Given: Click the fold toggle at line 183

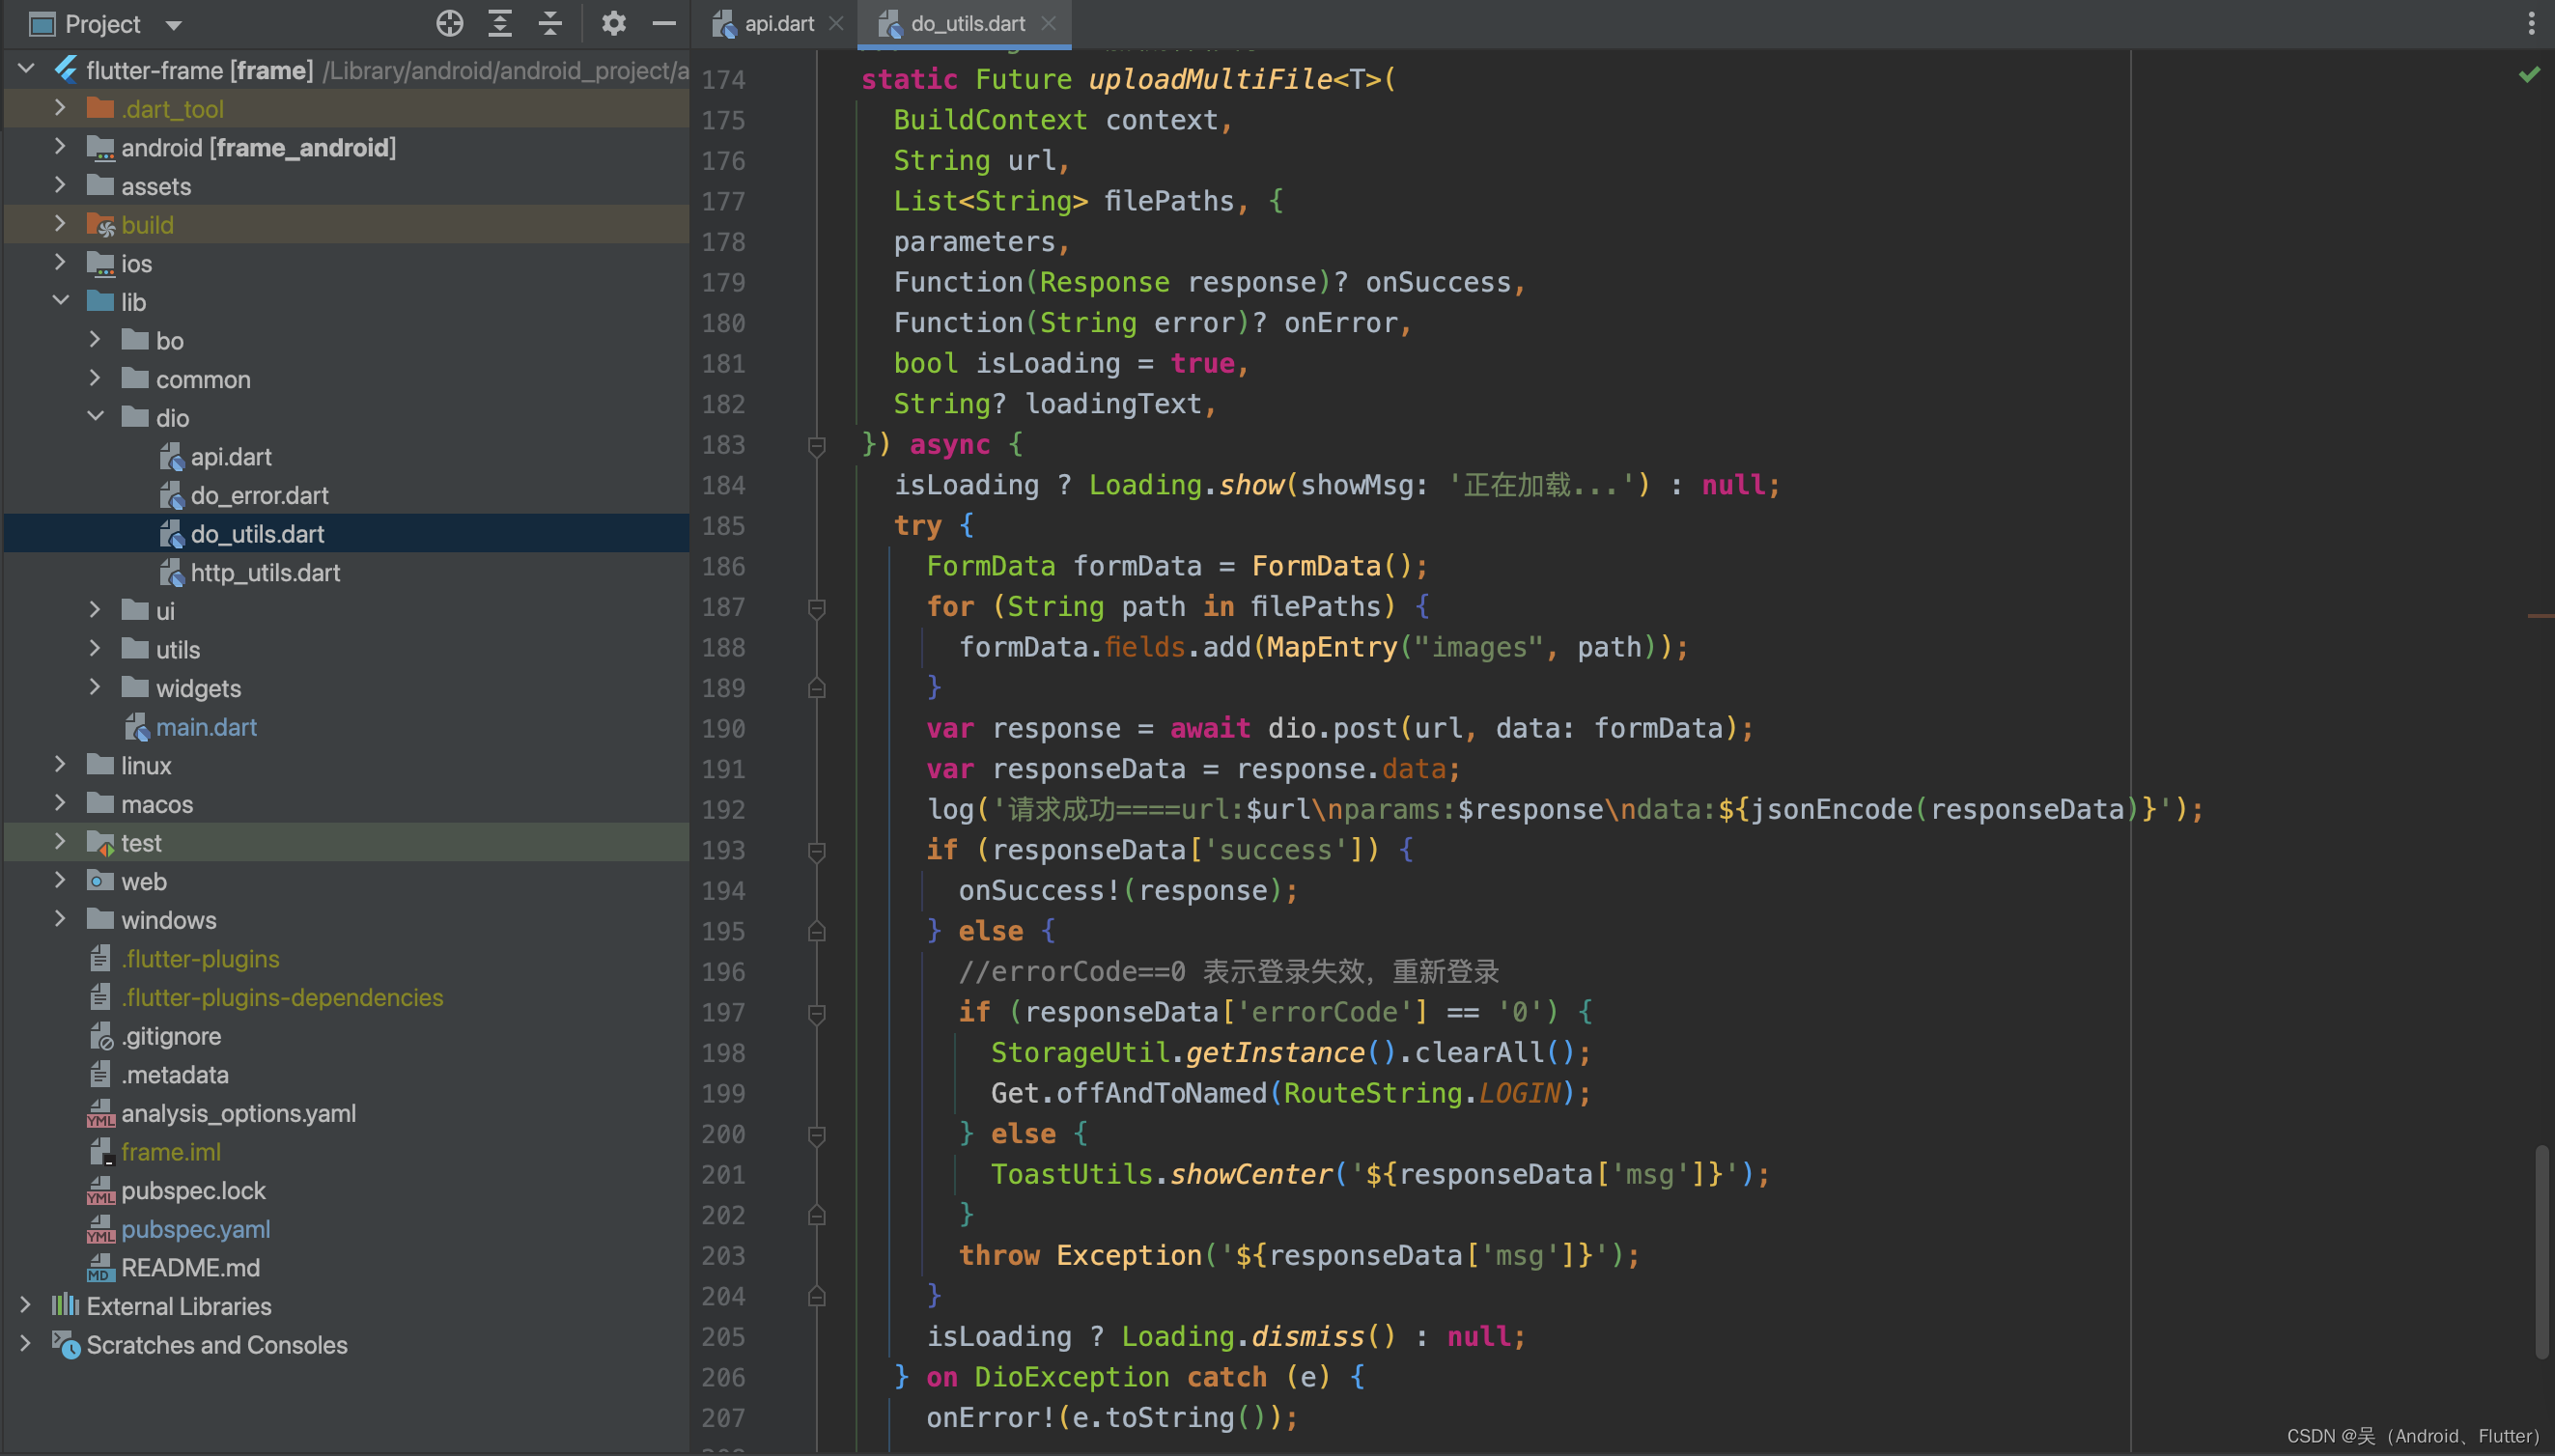Looking at the screenshot, I should (x=816, y=446).
